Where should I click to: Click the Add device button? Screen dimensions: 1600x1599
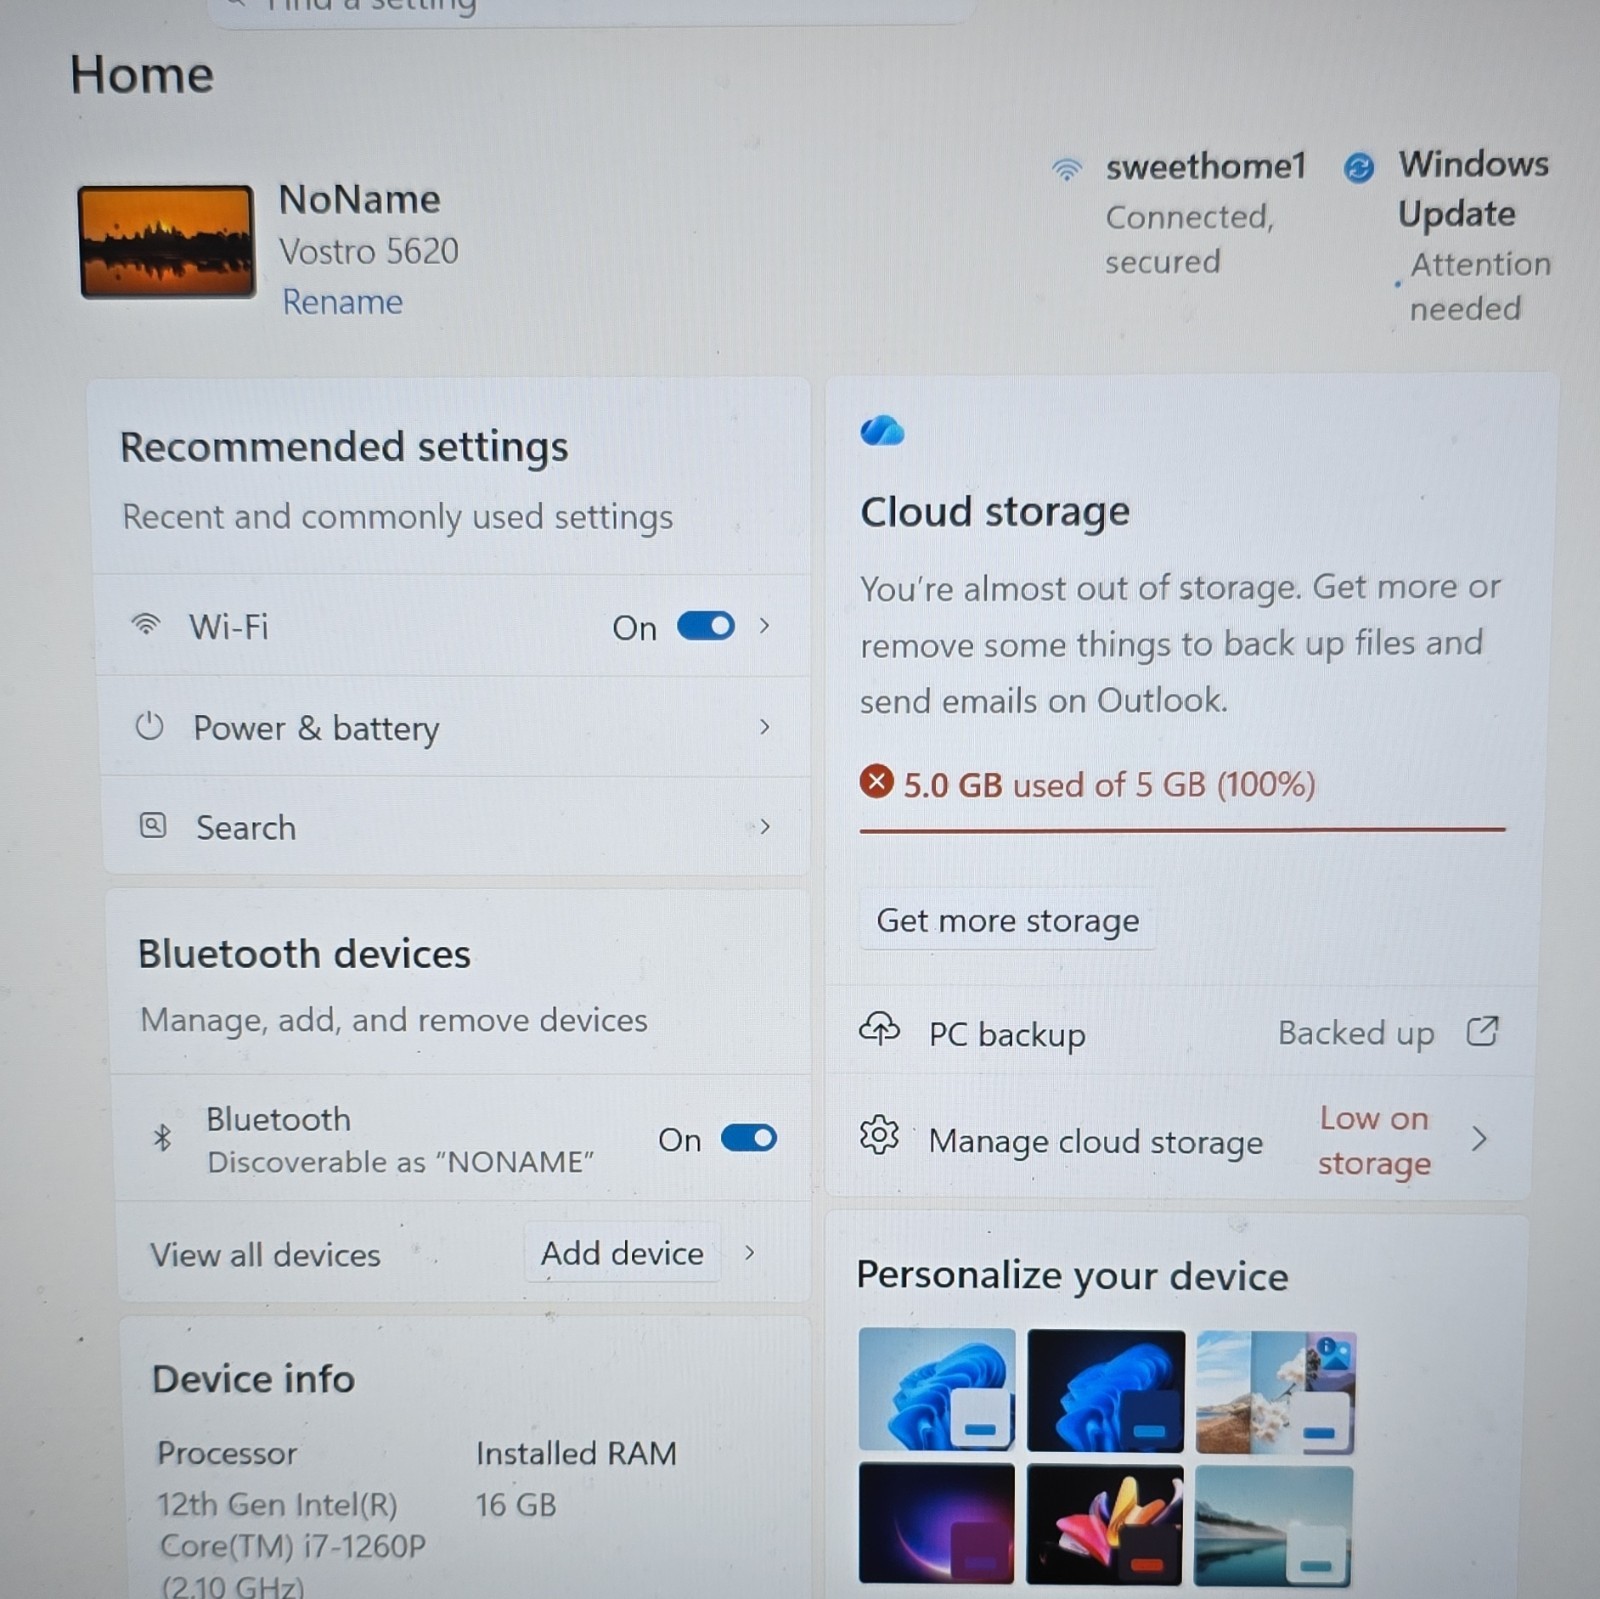tap(622, 1253)
